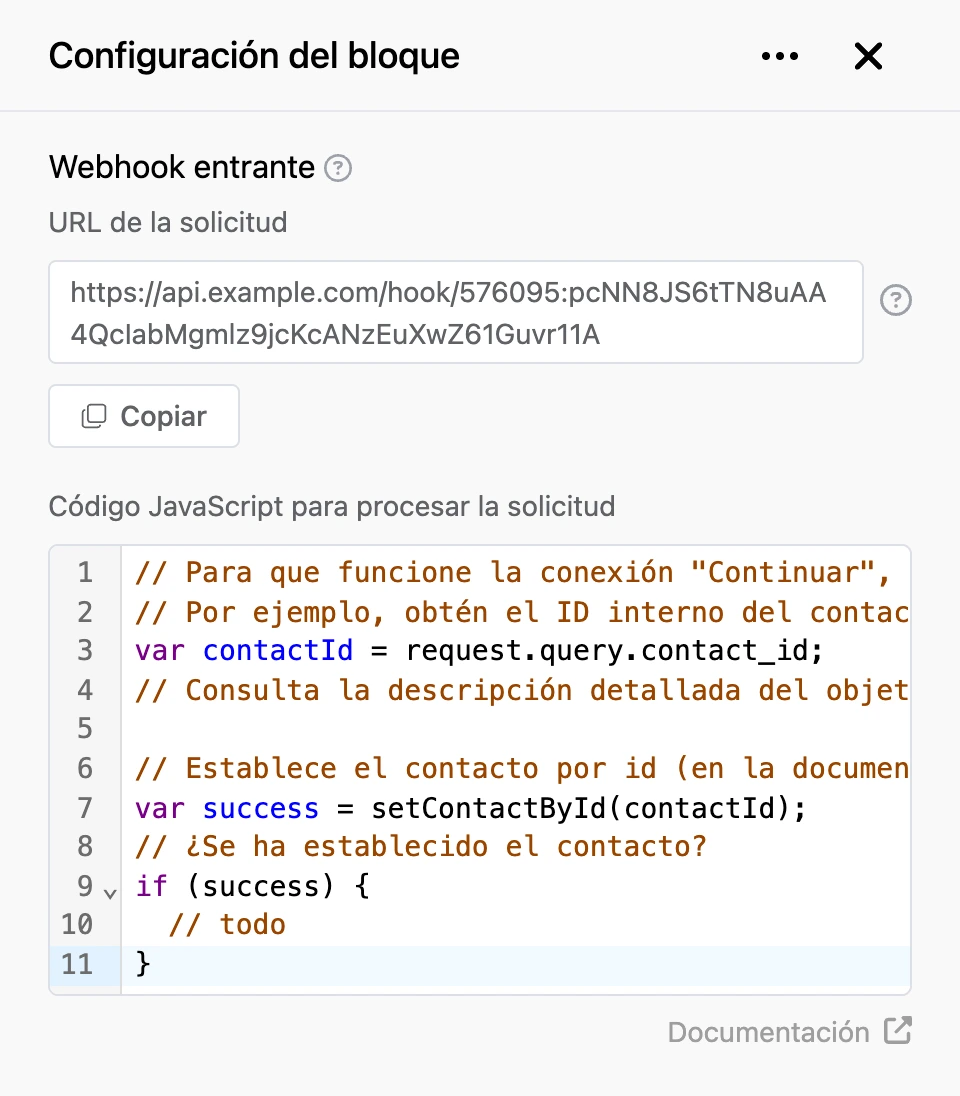960x1096 pixels.
Task: Collapse the code fold arrow on line 9
Action: [x=110, y=893]
